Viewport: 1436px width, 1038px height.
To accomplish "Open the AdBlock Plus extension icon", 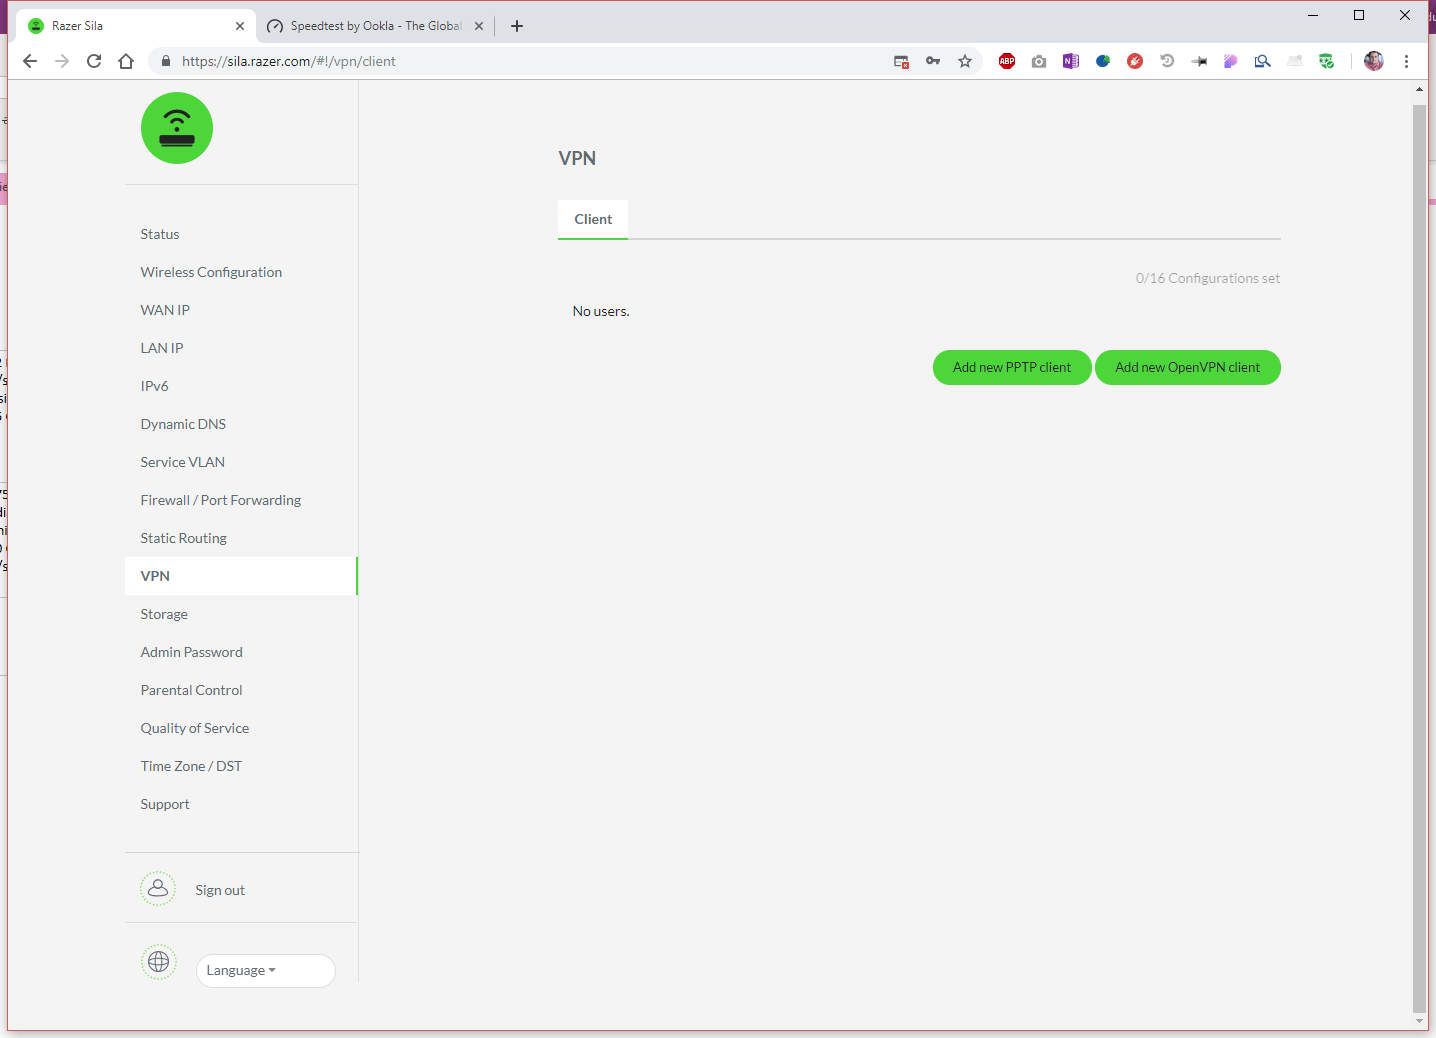I will point(1007,61).
